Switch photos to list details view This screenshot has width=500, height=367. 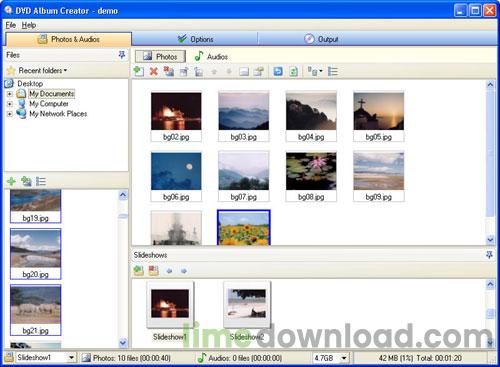(x=333, y=71)
